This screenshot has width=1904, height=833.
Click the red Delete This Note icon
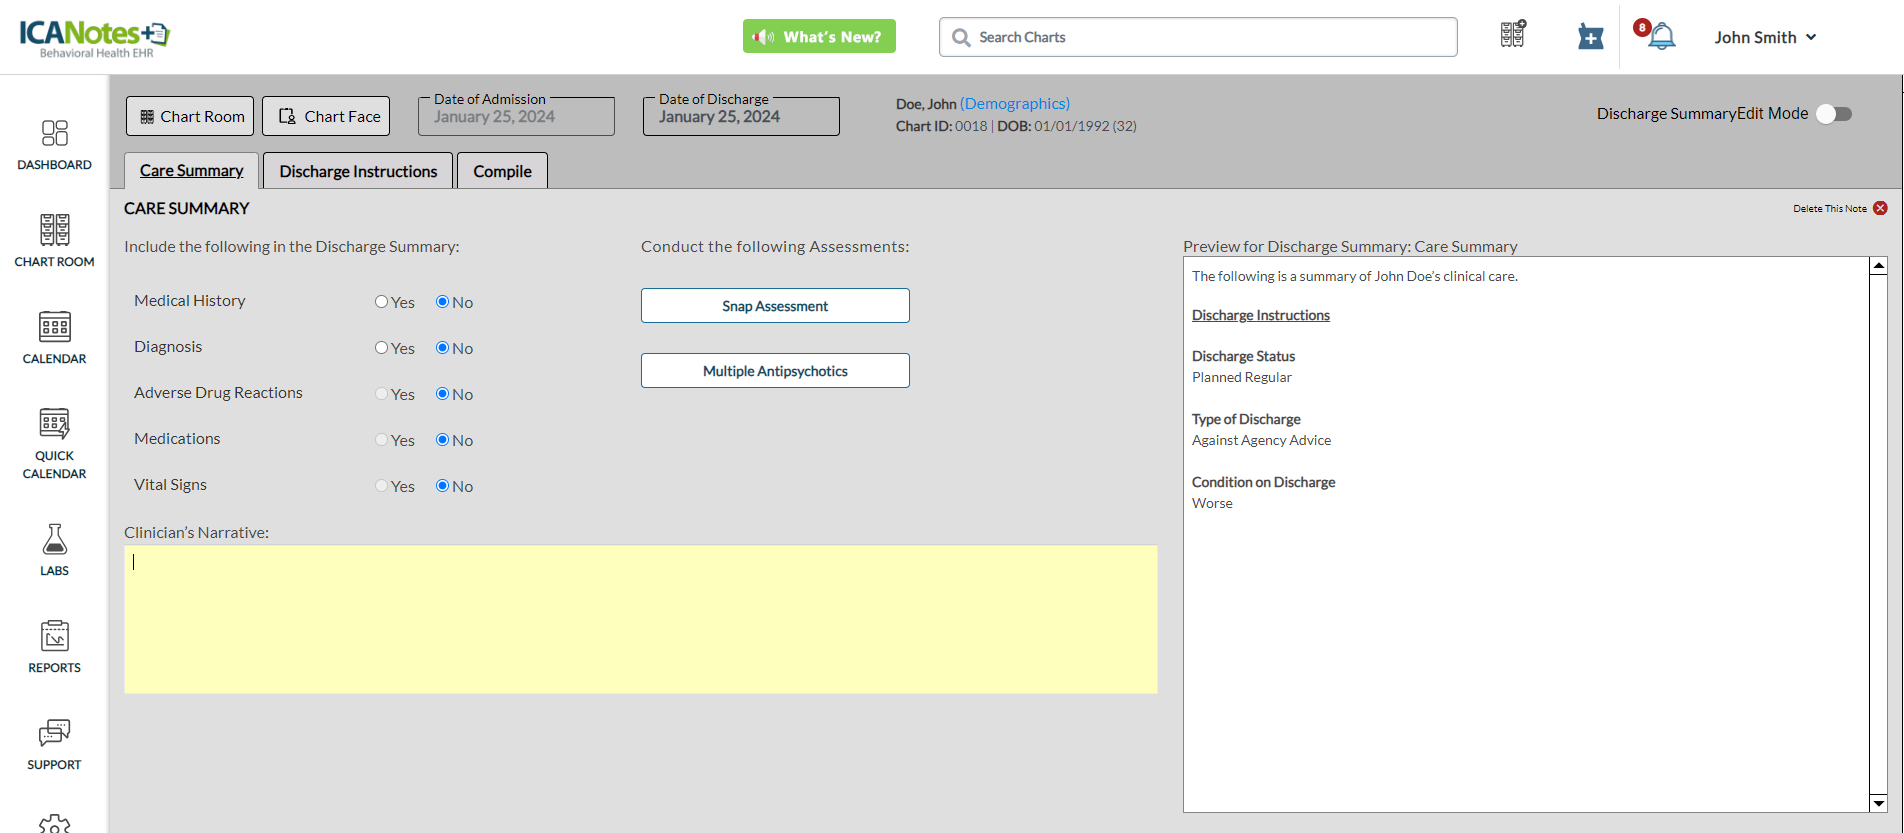pyautogui.click(x=1880, y=208)
